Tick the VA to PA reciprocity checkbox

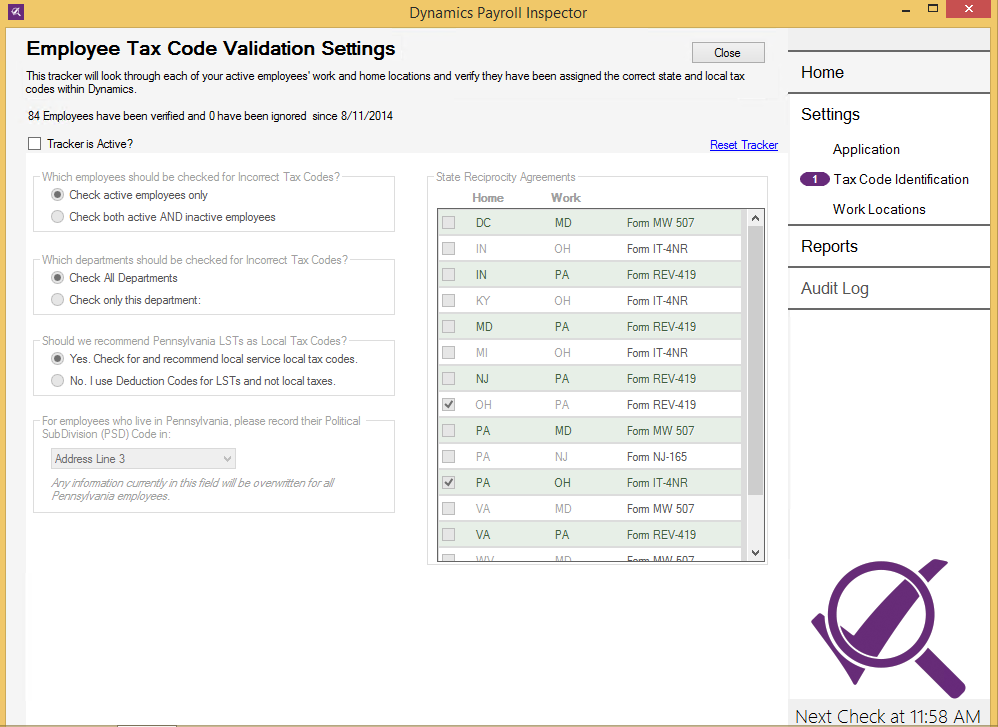449,535
